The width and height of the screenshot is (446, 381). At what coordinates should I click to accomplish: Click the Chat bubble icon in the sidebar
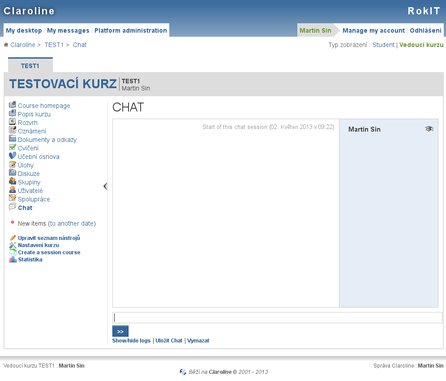click(12, 207)
